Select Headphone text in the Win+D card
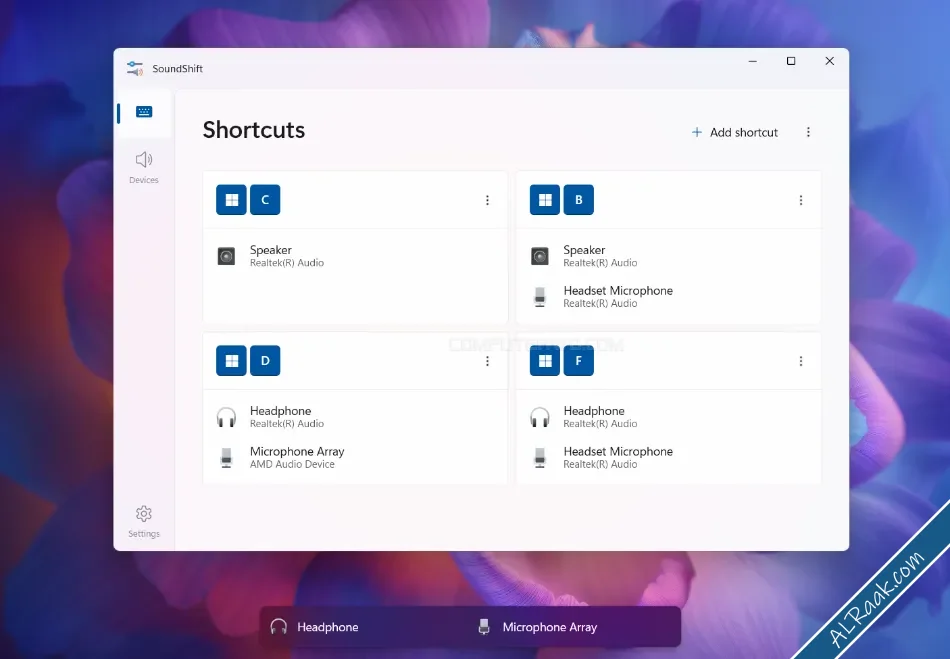The height and width of the screenshot is (659, 950). 281,411
